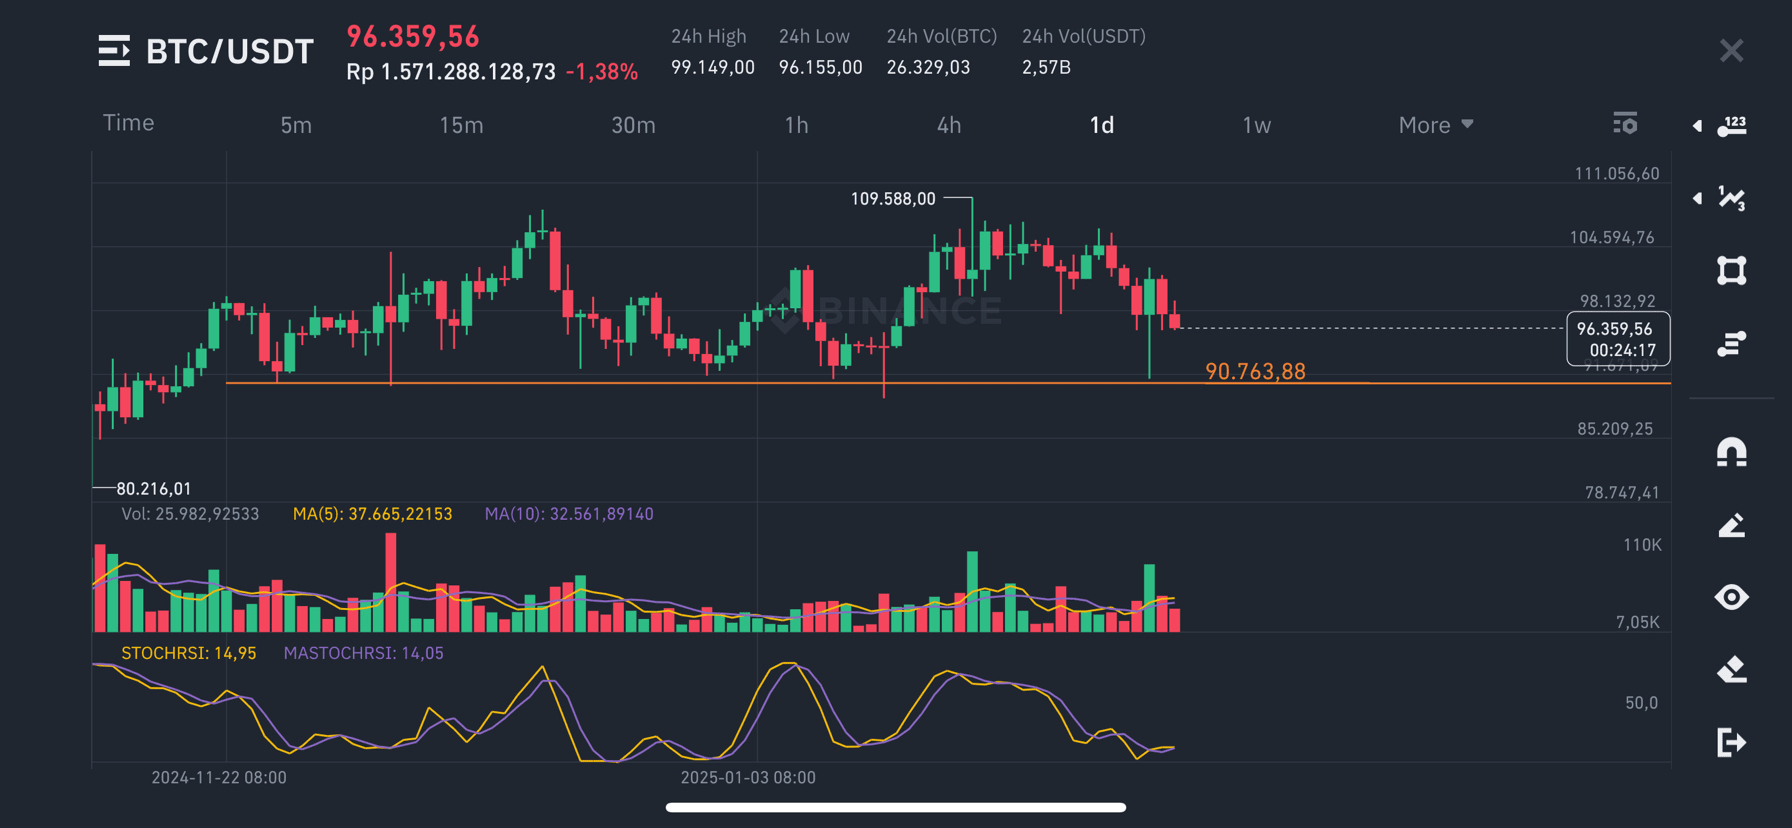Open chart indicator settings icon

[x=1625, y=123]
